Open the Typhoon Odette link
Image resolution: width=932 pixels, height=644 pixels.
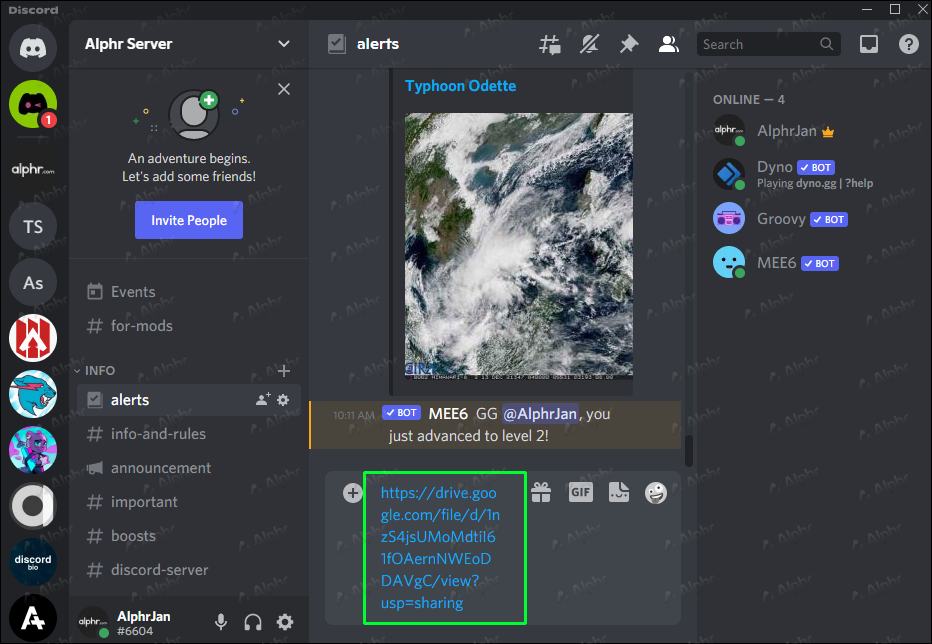(460, 86)
